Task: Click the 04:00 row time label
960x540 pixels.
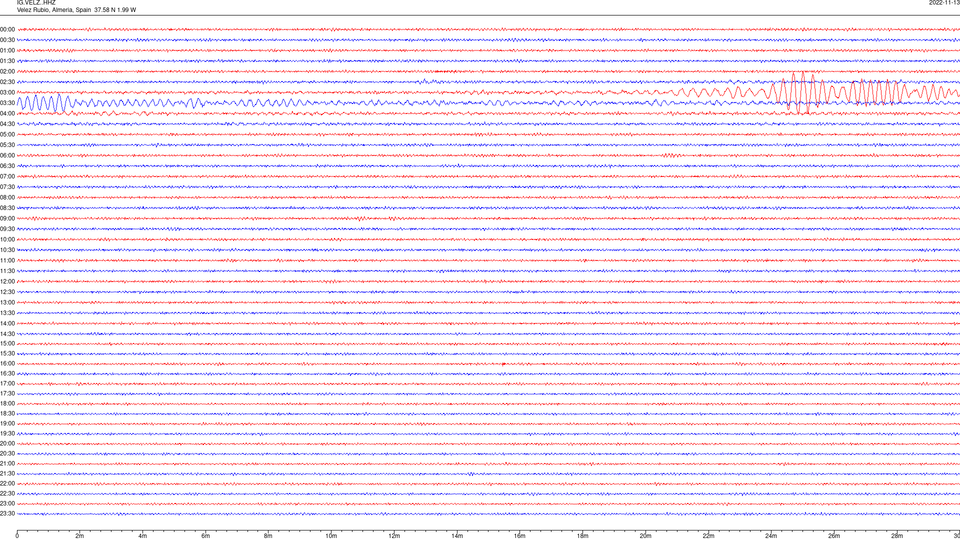Action: 7,113
